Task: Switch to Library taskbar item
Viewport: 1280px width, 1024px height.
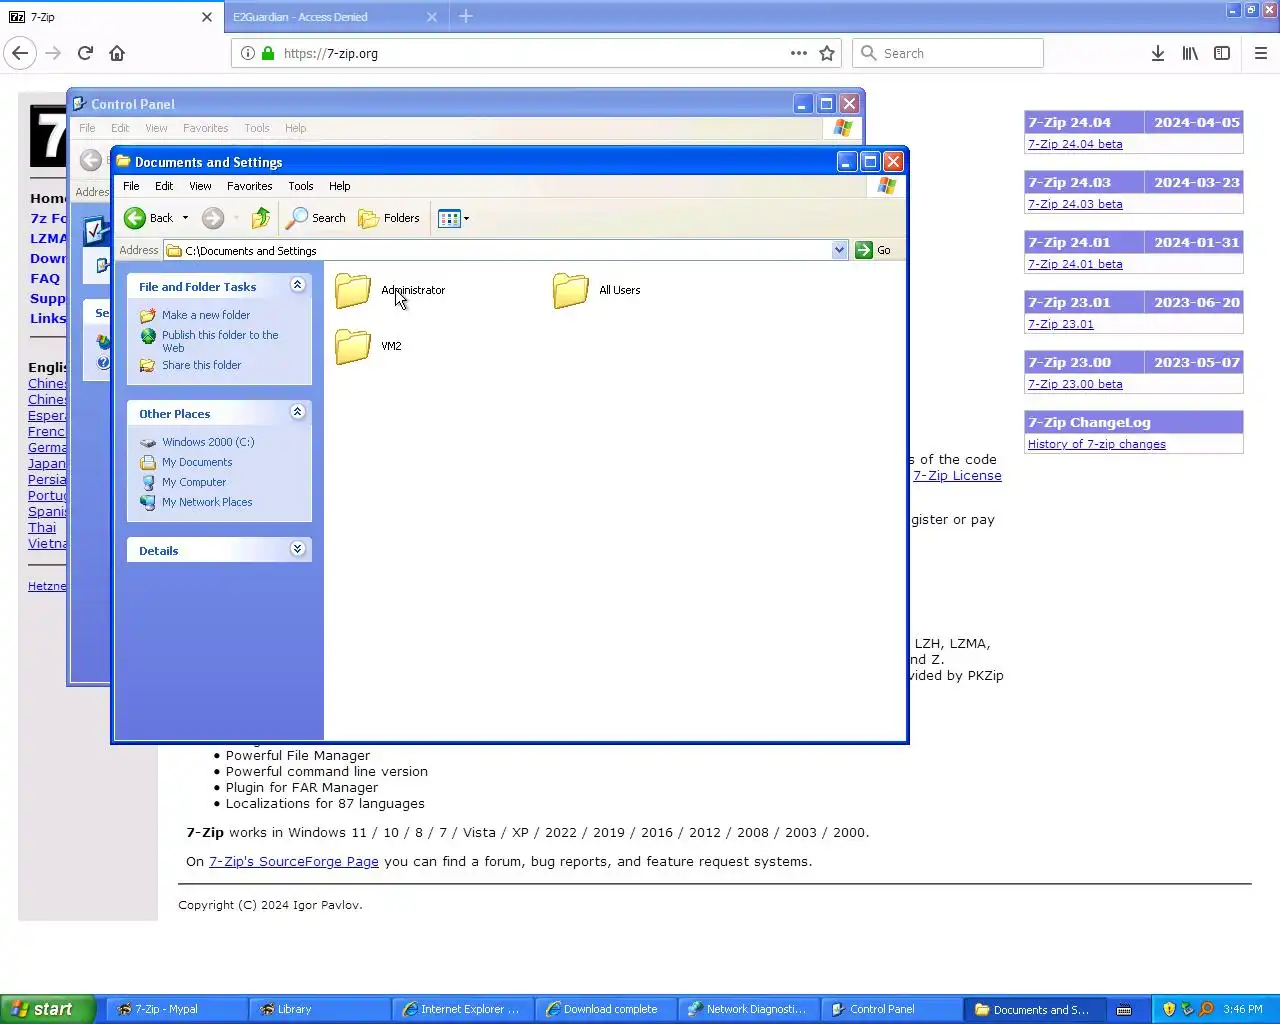Action: [320, 1009]
